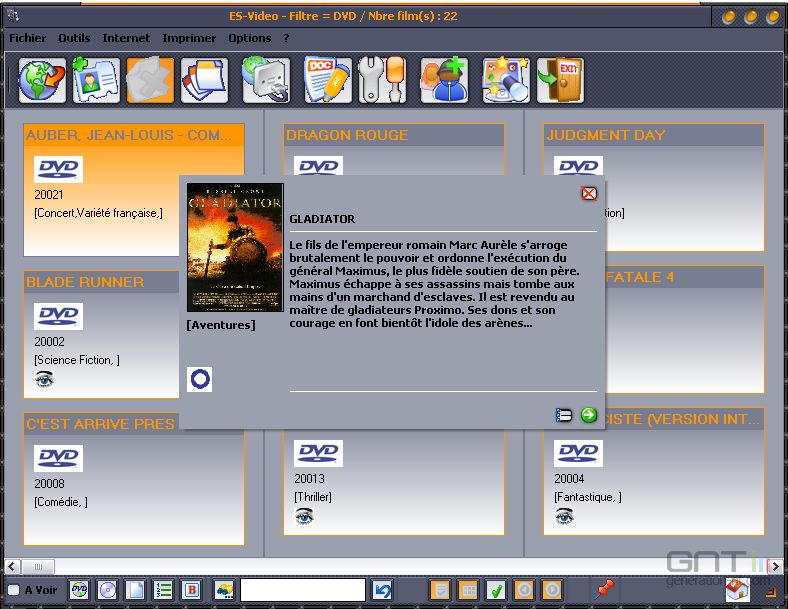This screenshot has height=609, width=788.
Task: Click the blank page icon in bottom bar
Action: pos(135,590)
